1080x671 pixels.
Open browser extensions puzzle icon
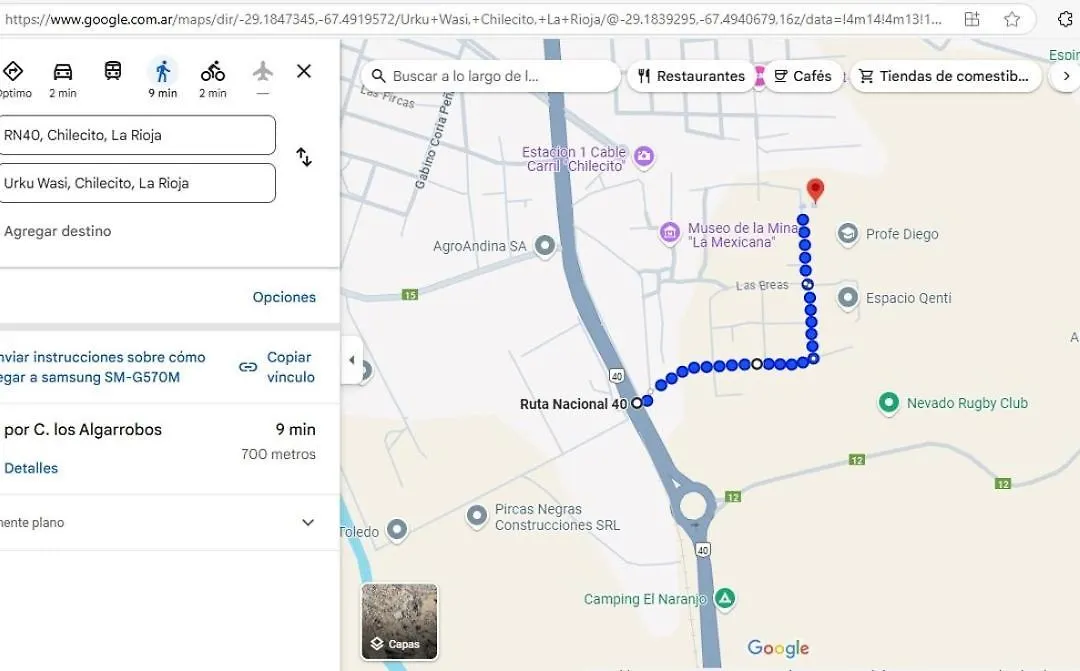pyautogui.click(x=1065, y=19)
